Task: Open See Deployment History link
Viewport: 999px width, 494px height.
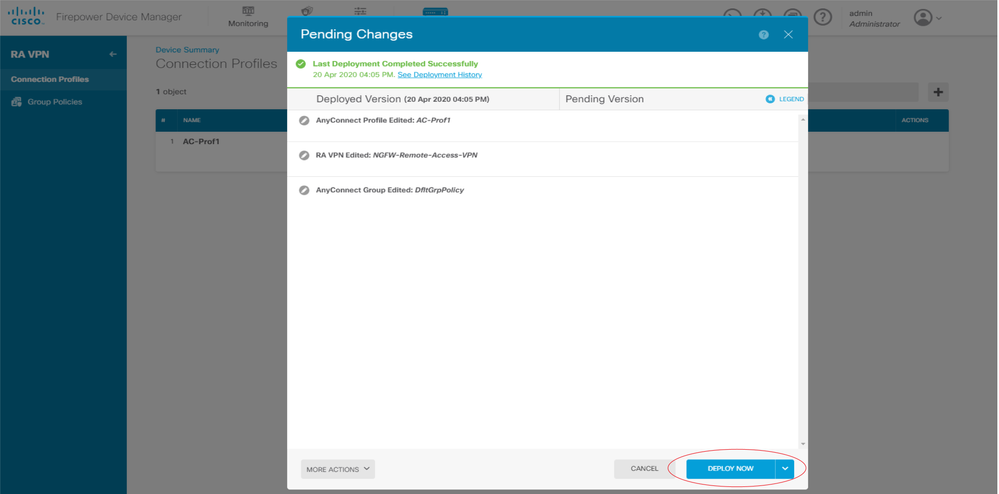Action: pos(440,75)
